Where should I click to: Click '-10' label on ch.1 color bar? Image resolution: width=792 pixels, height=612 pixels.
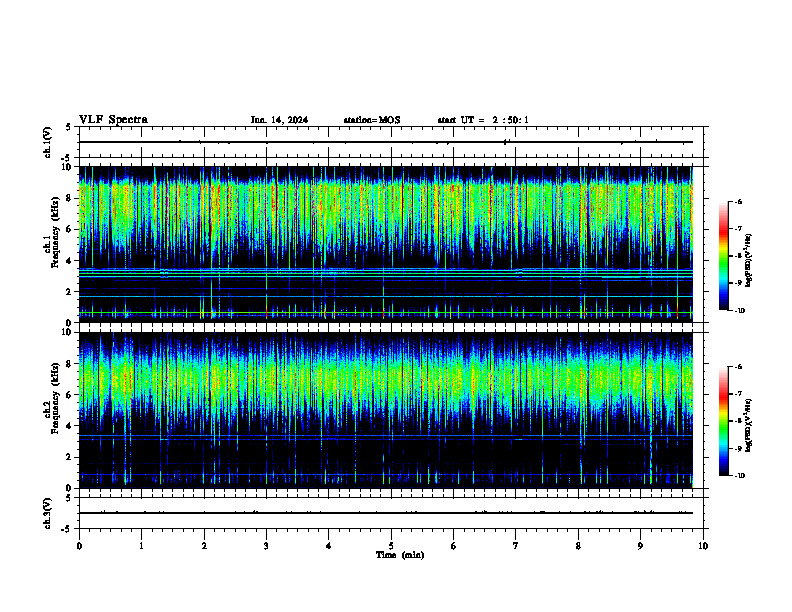(x=739, y=311)
